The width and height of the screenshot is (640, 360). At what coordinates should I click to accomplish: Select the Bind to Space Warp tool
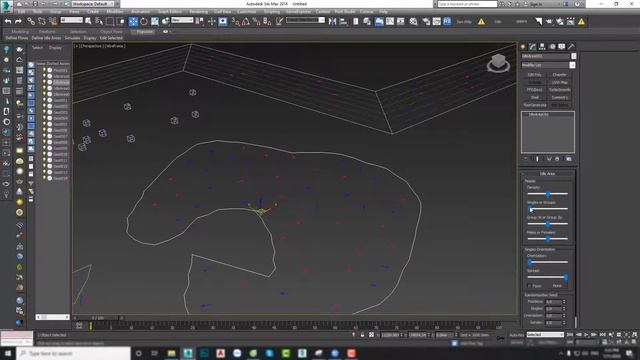[x=53, y=21]
